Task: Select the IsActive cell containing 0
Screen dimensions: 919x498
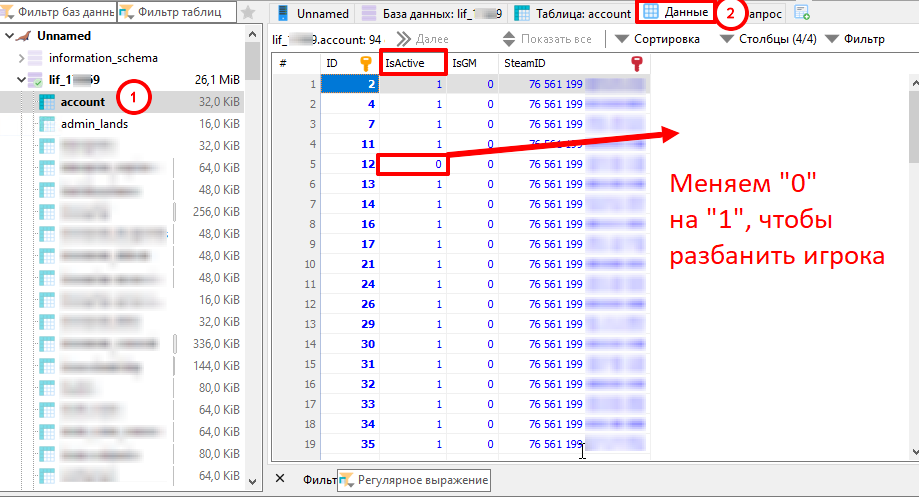Action: [413, 165]
